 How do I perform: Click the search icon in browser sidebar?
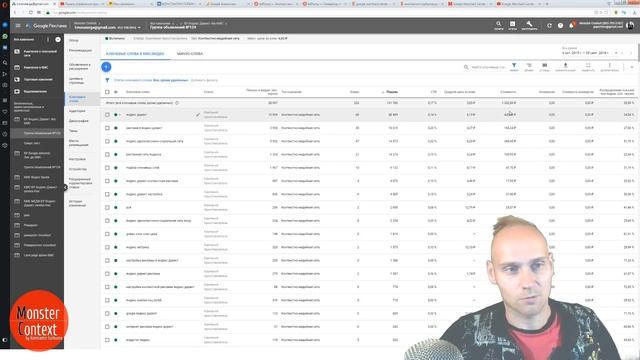point(5,63)
